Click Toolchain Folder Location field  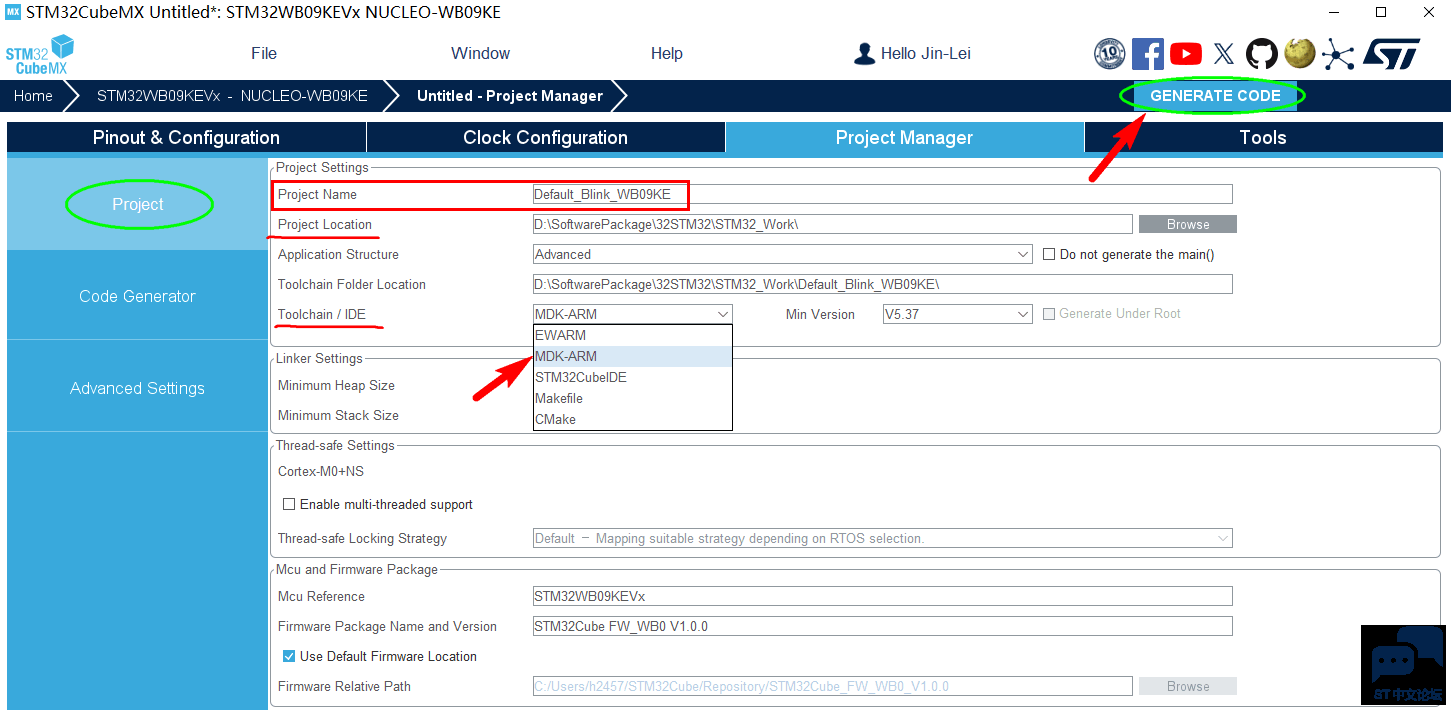(883, 284)
